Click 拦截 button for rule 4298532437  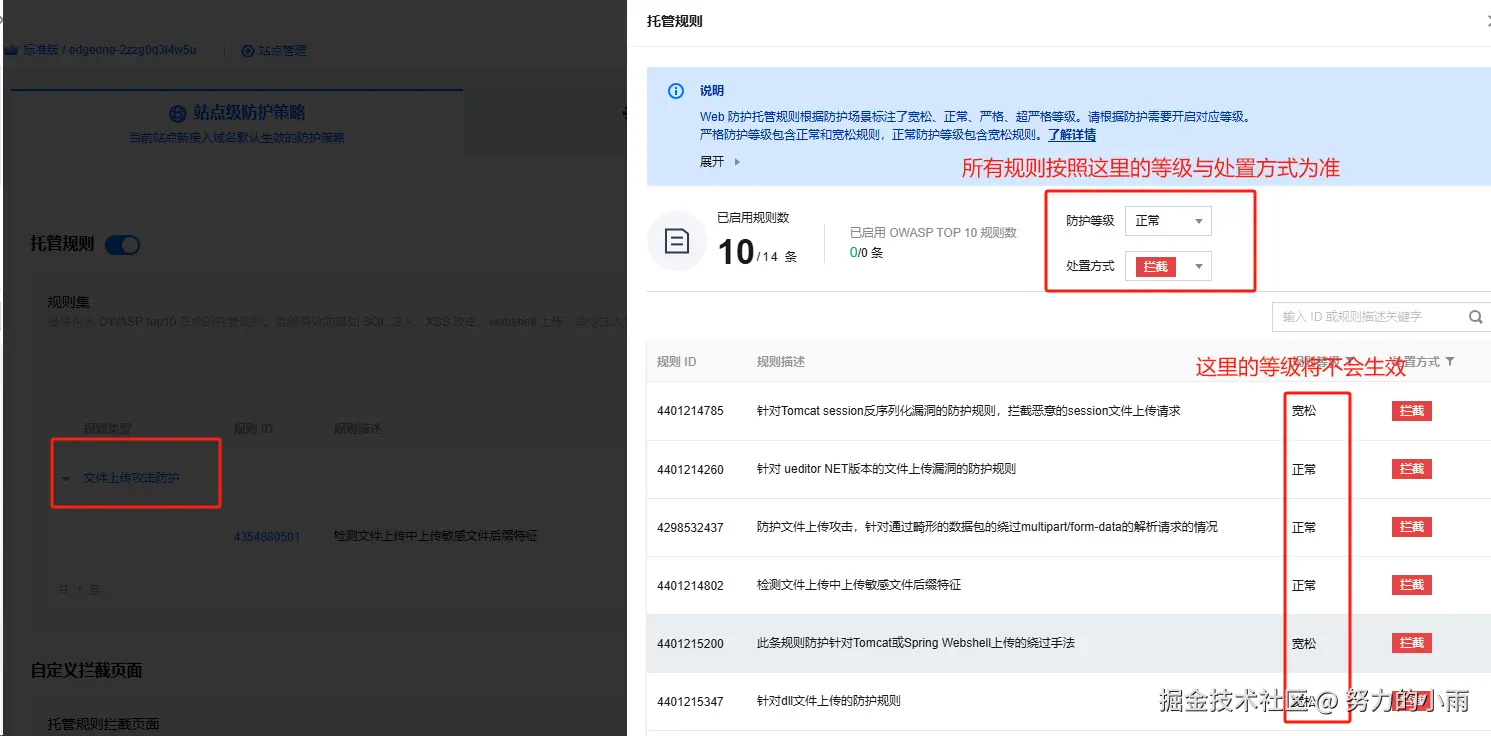tap(1411, 527)
